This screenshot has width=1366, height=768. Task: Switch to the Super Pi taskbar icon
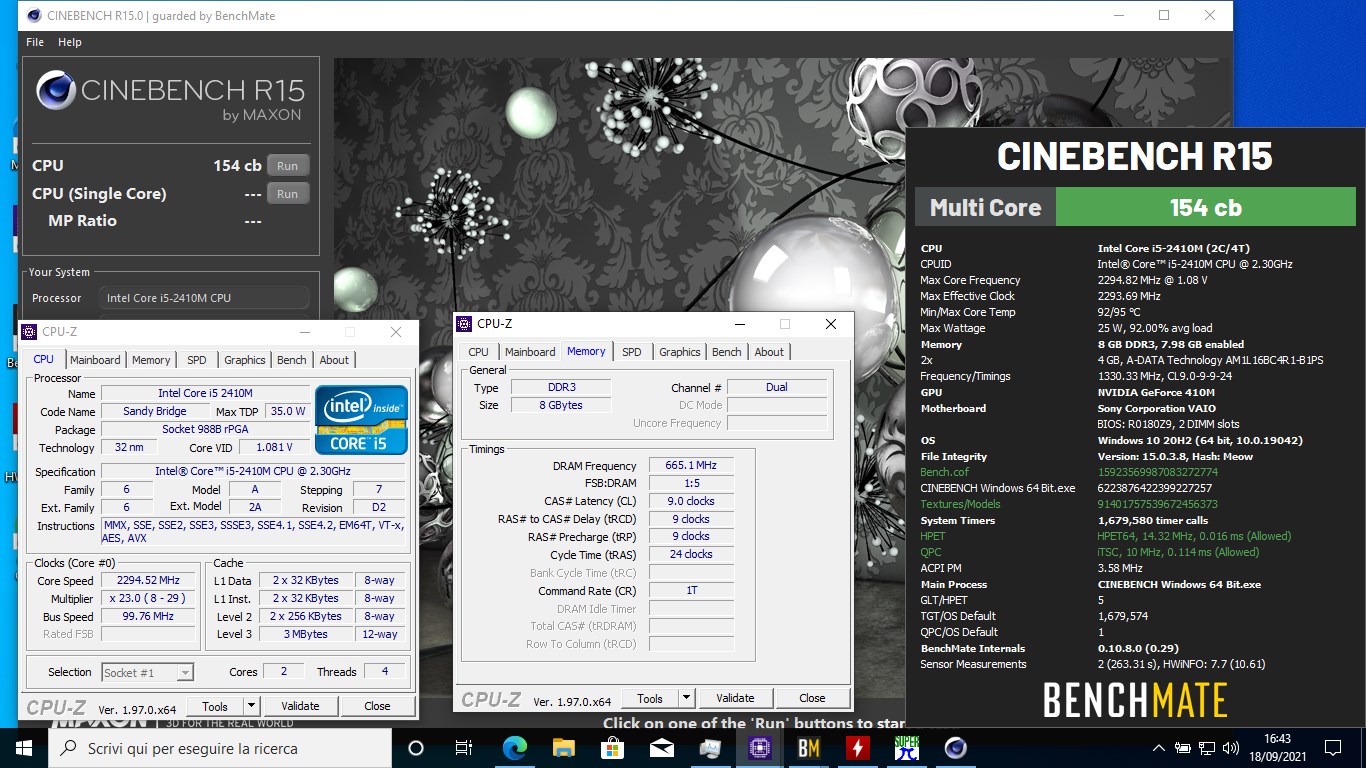(x=906, y=748)
